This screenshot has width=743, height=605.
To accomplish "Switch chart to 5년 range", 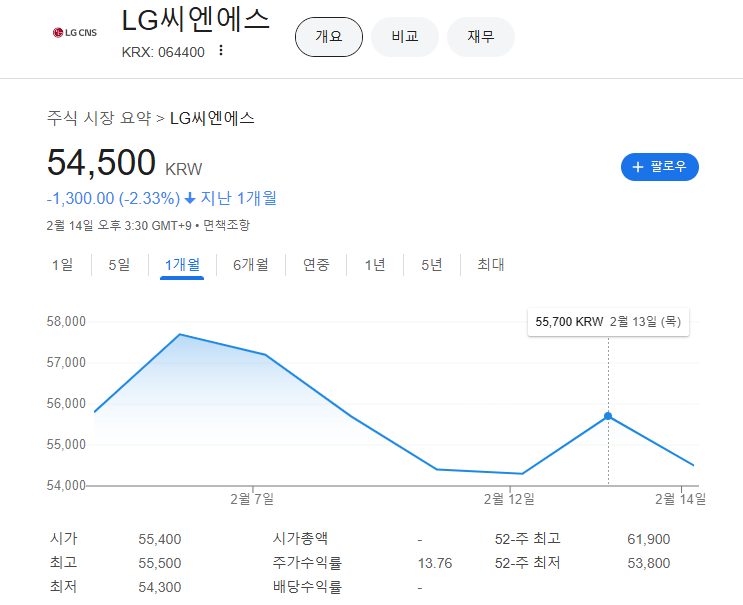I will click(432, 264).
